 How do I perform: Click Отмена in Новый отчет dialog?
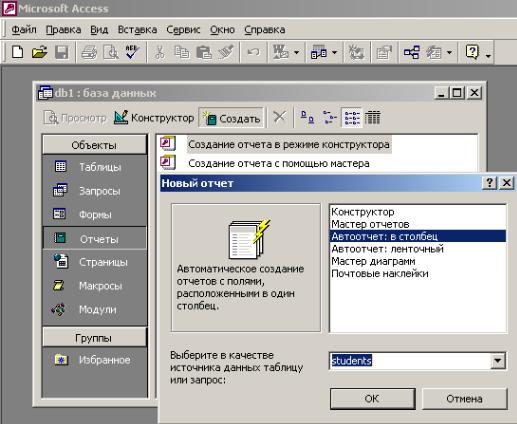464,399
